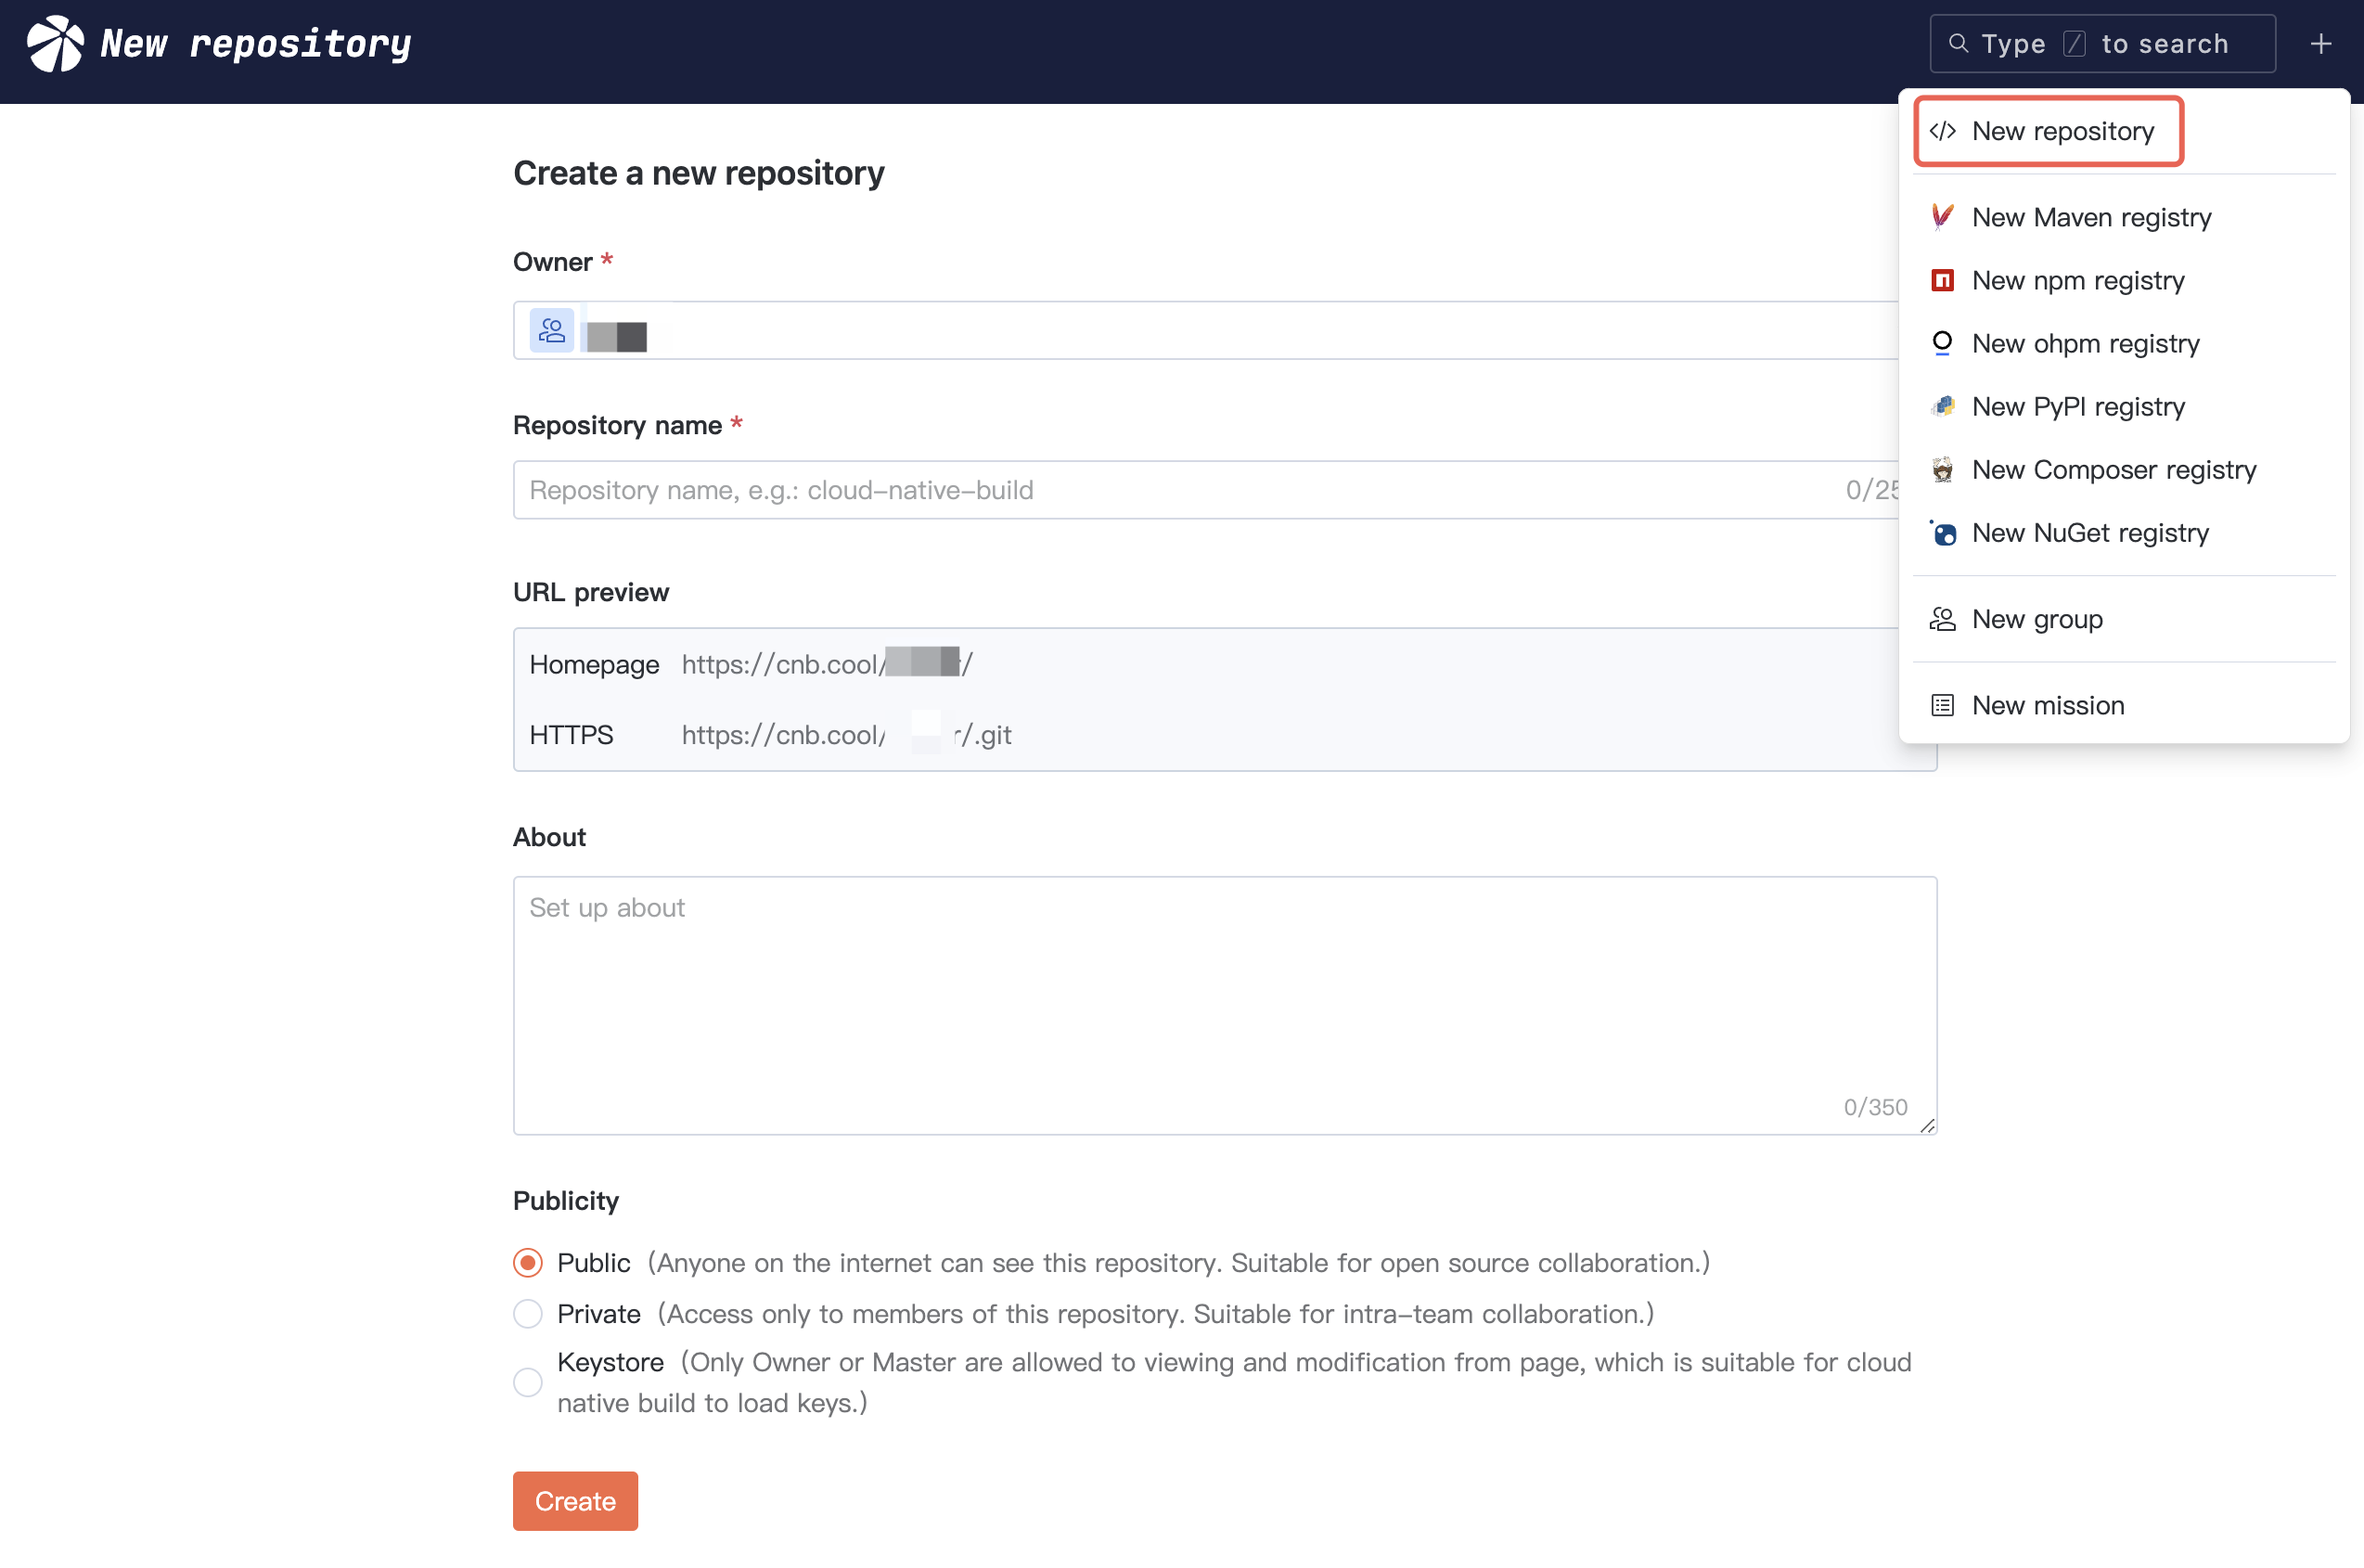Click the ohpm registry icon
Image resolution: width=2364 pixels, height=1568 pixels.
pos(1942,343)
